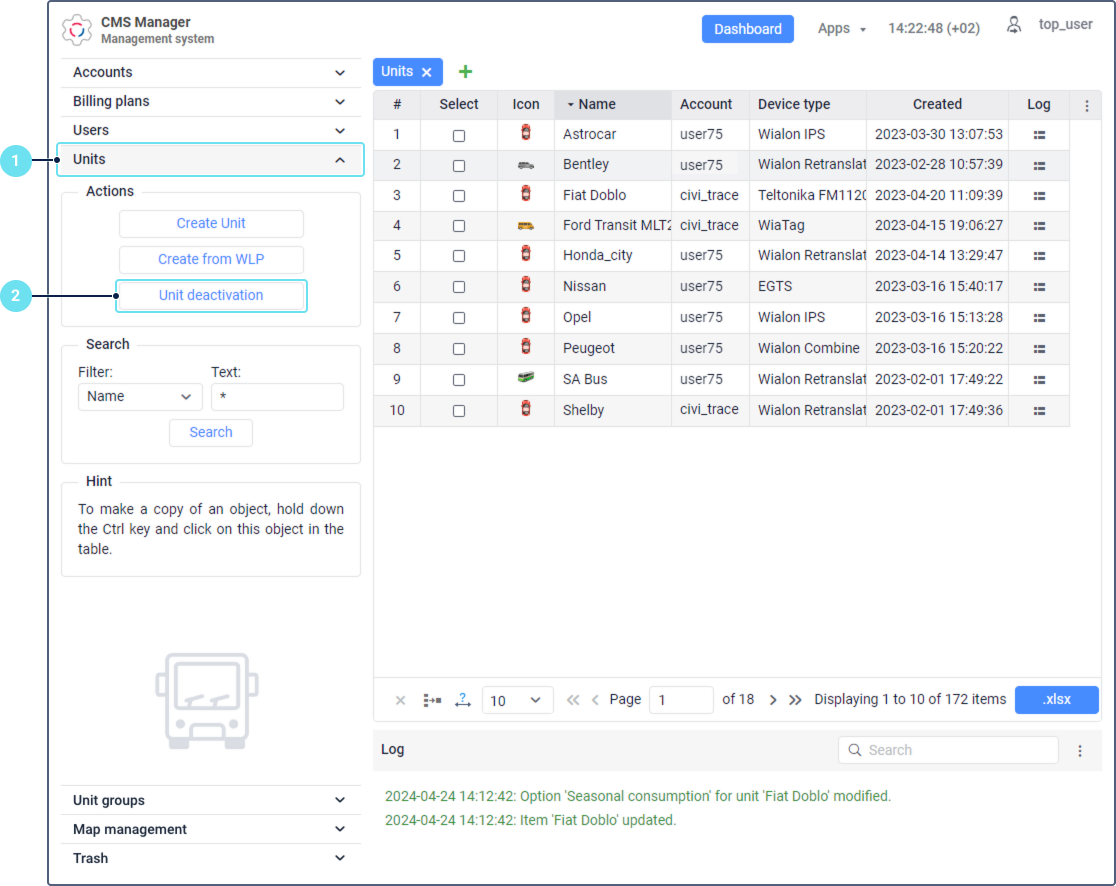Screen dimensions: 1116x886
Task: Click the CMS Manager logo icon
Action: click(x=77, y=30)
